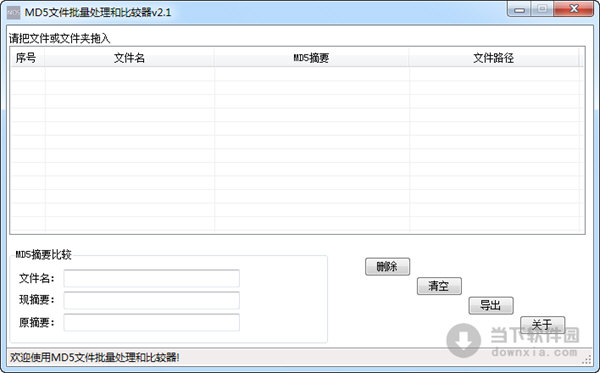
Task: Sort by the 文件名 column header
Action: tap(129, 58)
